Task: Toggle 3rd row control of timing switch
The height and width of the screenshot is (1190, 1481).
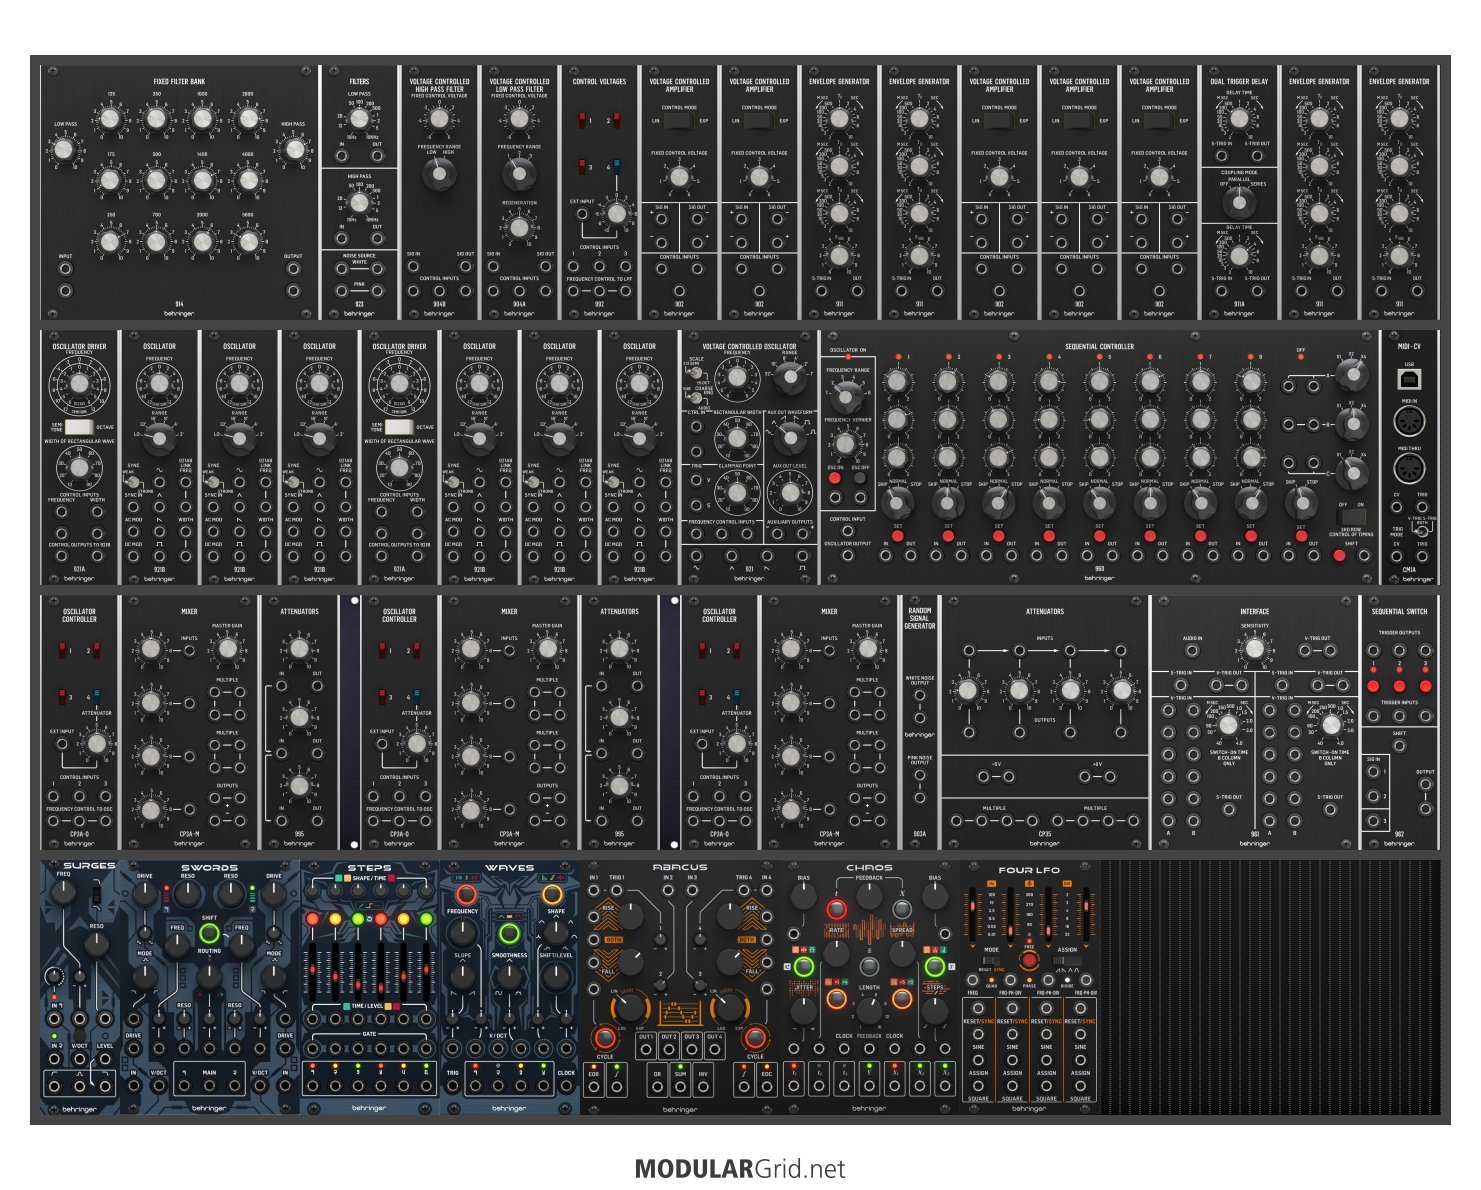Action: tap(1351, 518)
